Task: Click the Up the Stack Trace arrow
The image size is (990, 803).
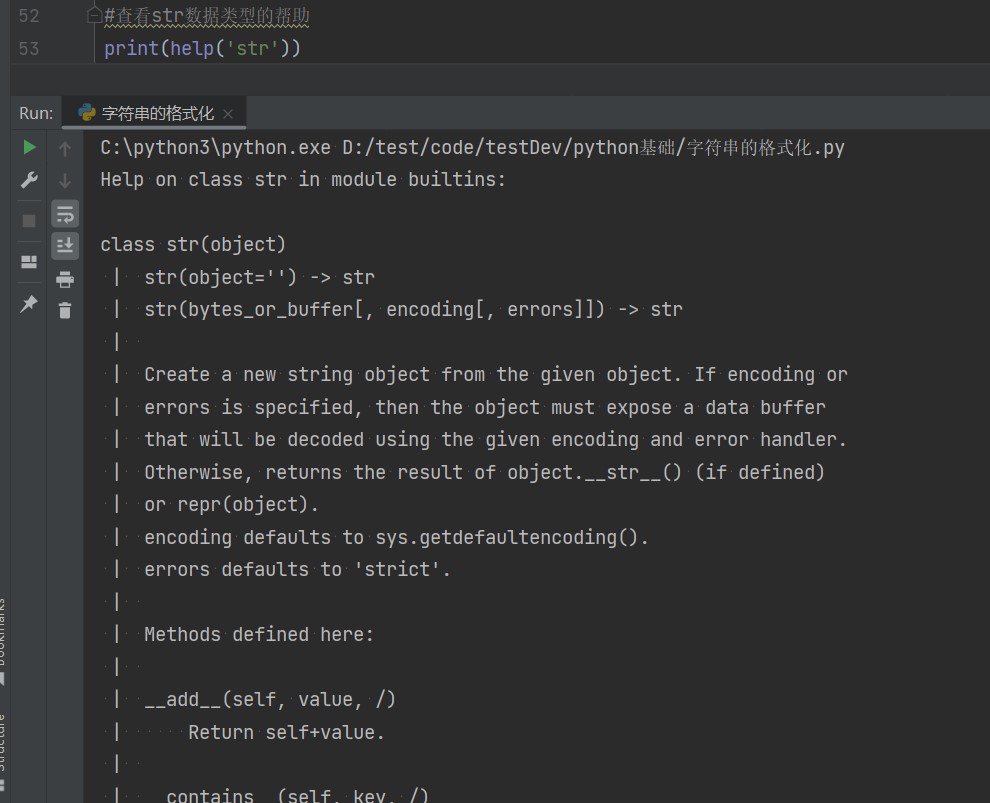Action: tap(65, 149)
